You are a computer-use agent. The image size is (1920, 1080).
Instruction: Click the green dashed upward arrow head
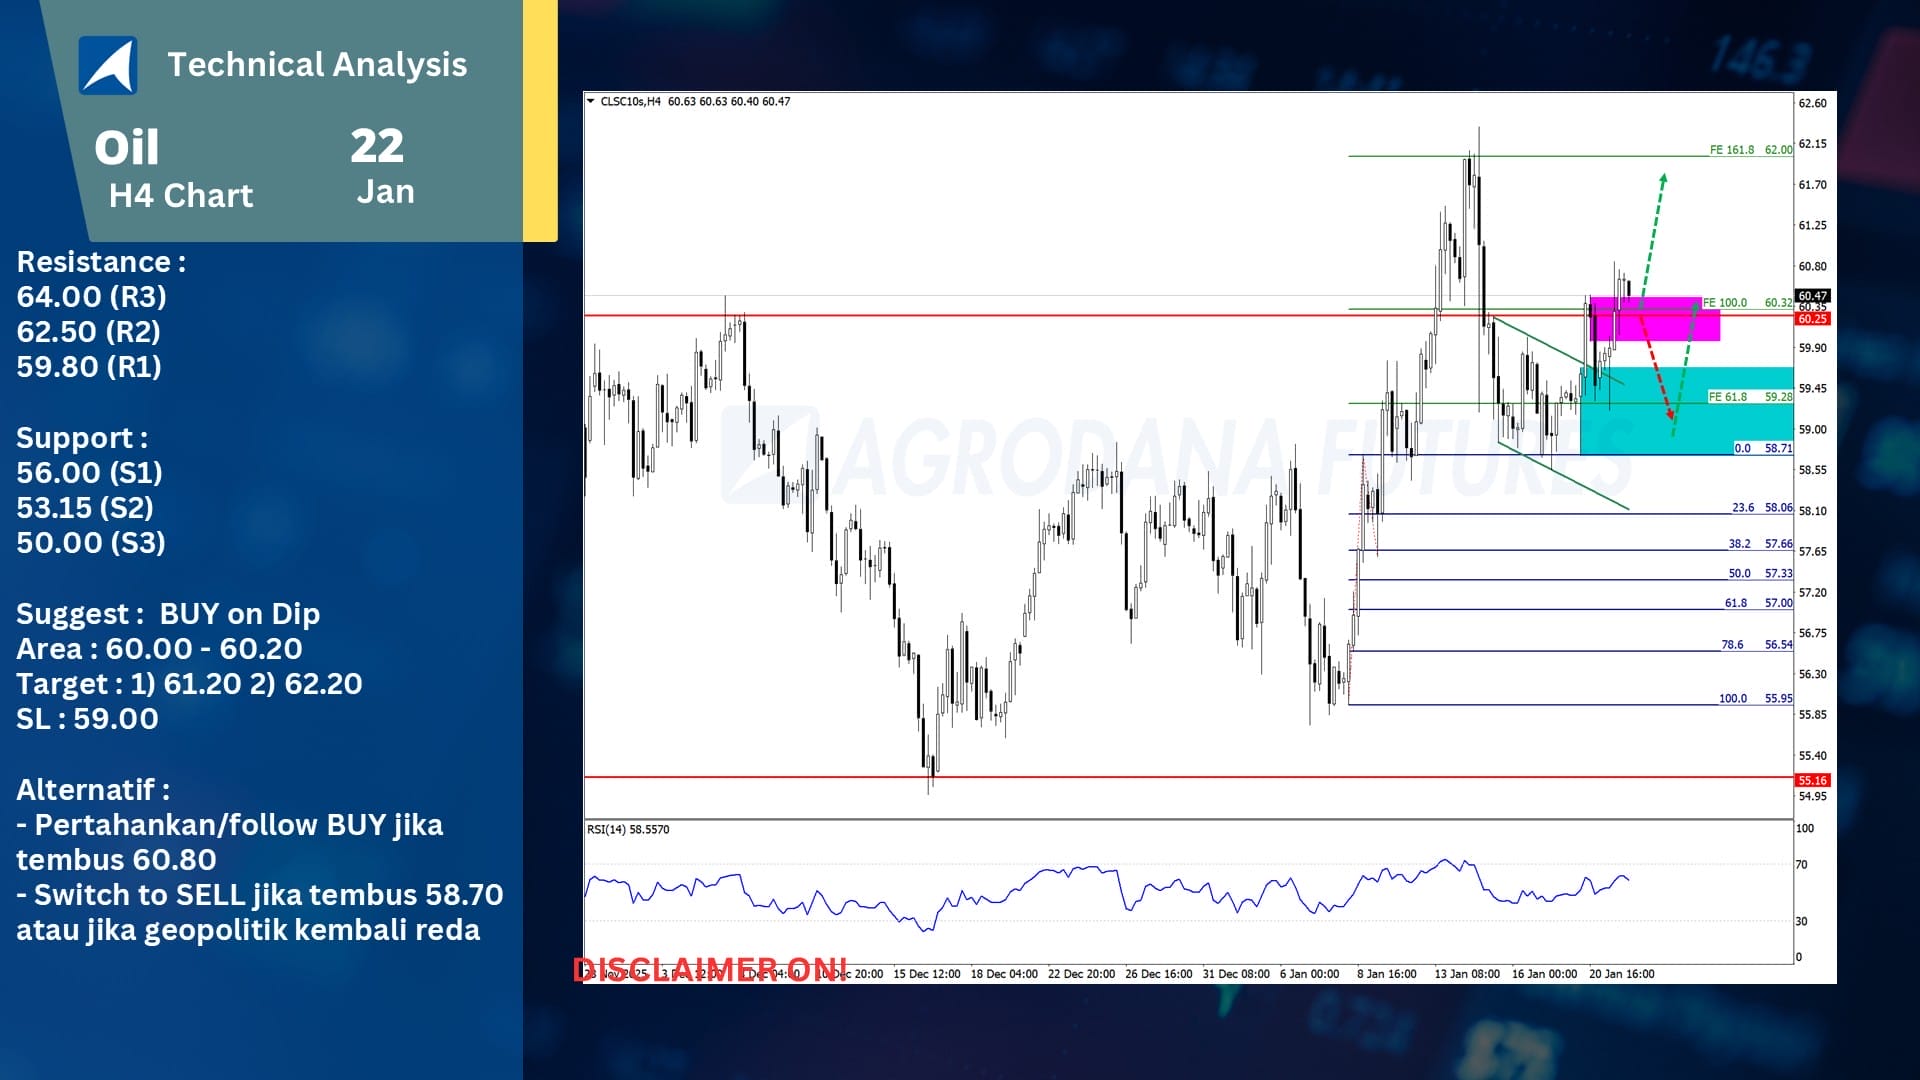coord(1663,179)
